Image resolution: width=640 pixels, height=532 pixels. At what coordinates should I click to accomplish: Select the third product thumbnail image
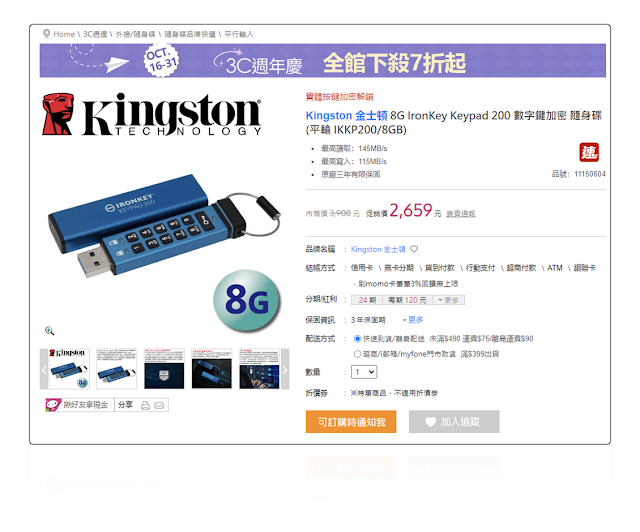(x=164, y=369)
